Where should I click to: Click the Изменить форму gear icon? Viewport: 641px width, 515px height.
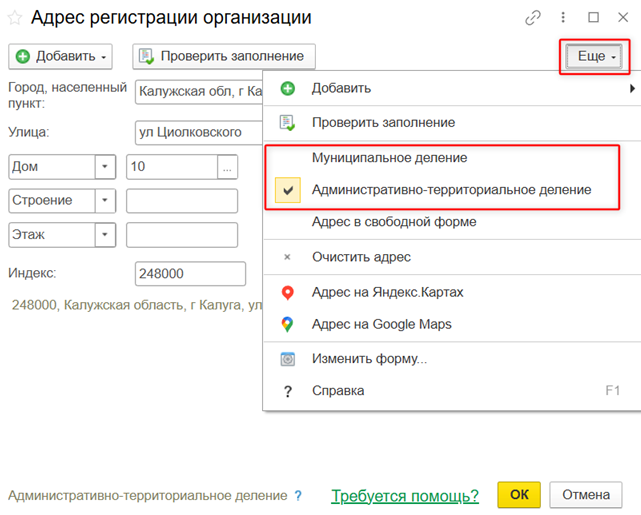pyautogui.click(x=287, y=358)
